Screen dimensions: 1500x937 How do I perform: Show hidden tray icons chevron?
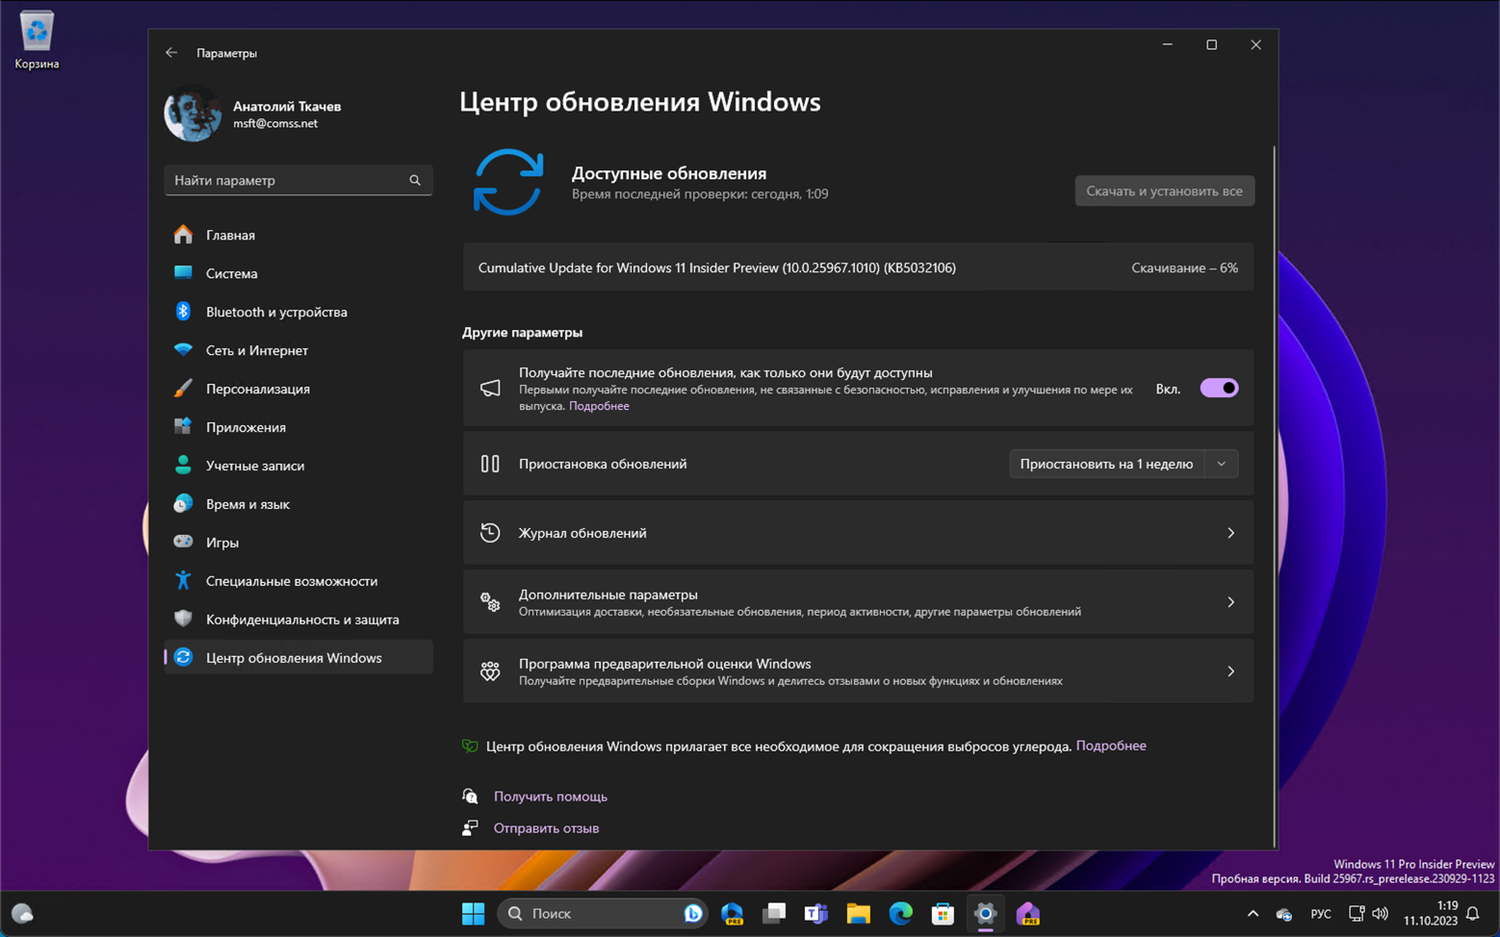pyautogui.click(x=1253, y=914)
